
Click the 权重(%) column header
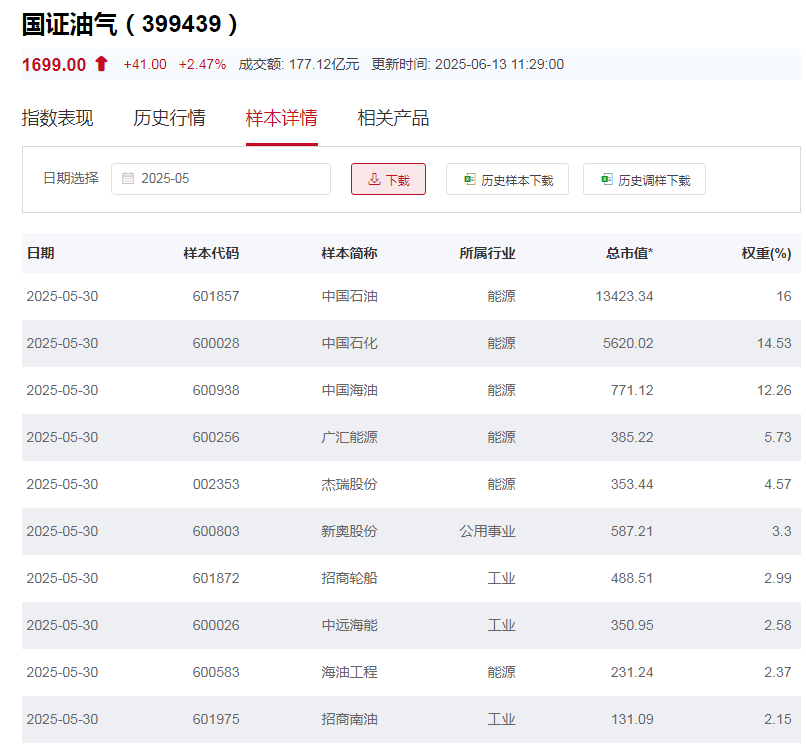(766, 253)
